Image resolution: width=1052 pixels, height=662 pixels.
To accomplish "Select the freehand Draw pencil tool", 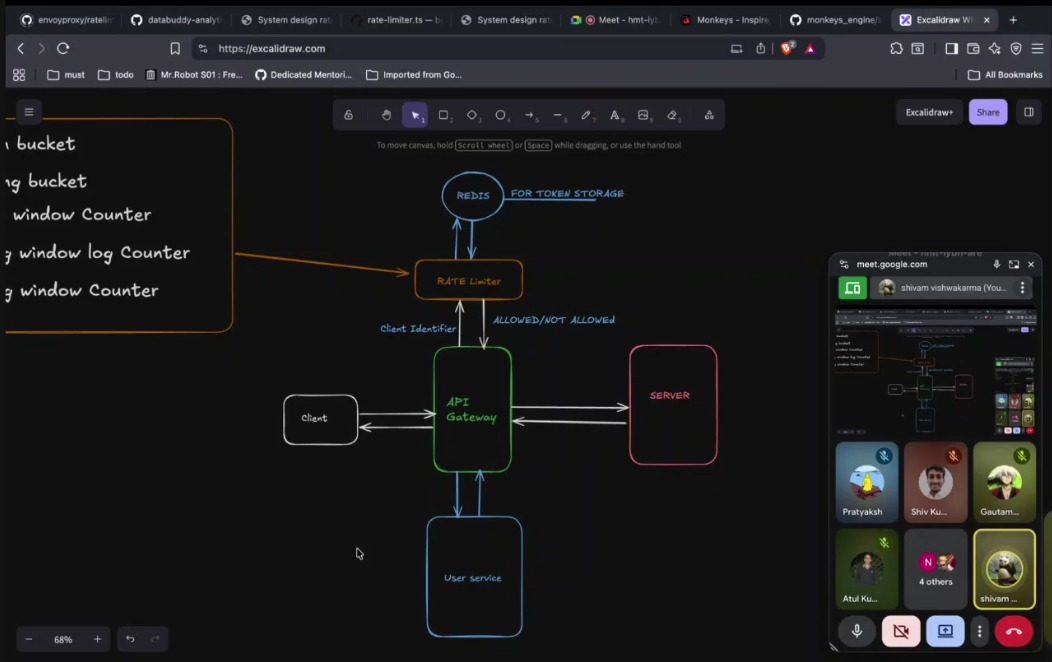I will (x=586, y=115).
